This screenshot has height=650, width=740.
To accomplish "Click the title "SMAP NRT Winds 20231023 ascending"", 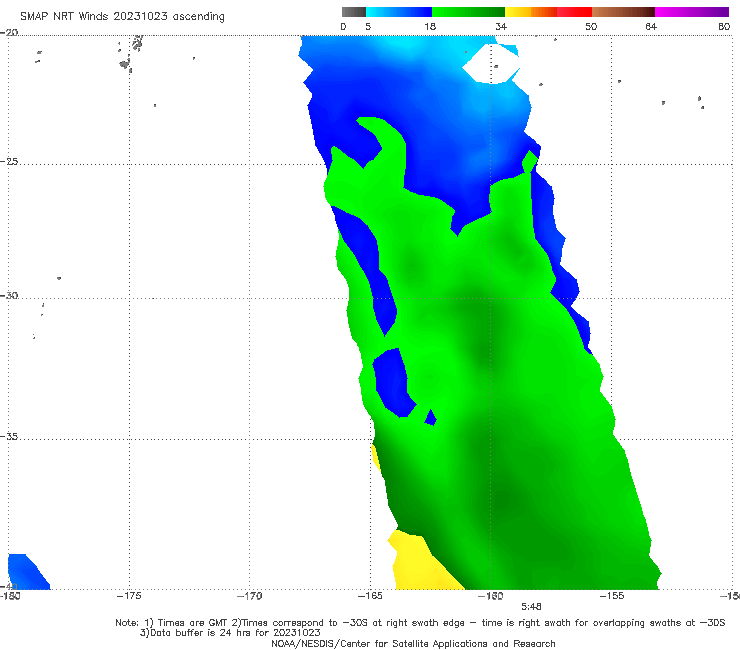I will pos(122,16).
